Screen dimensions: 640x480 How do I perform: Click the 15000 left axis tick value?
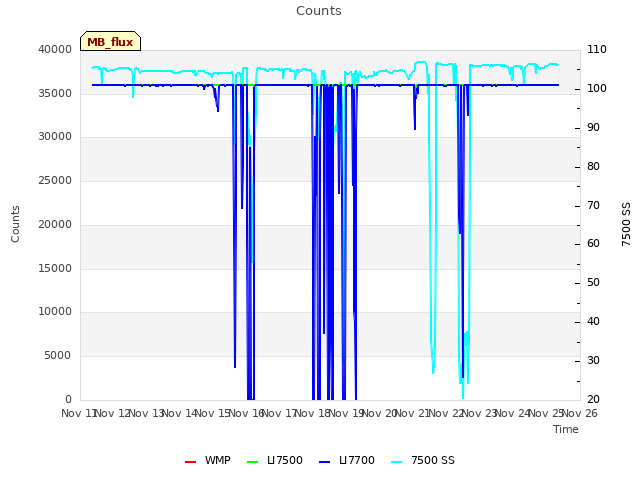tap(55, 269)
